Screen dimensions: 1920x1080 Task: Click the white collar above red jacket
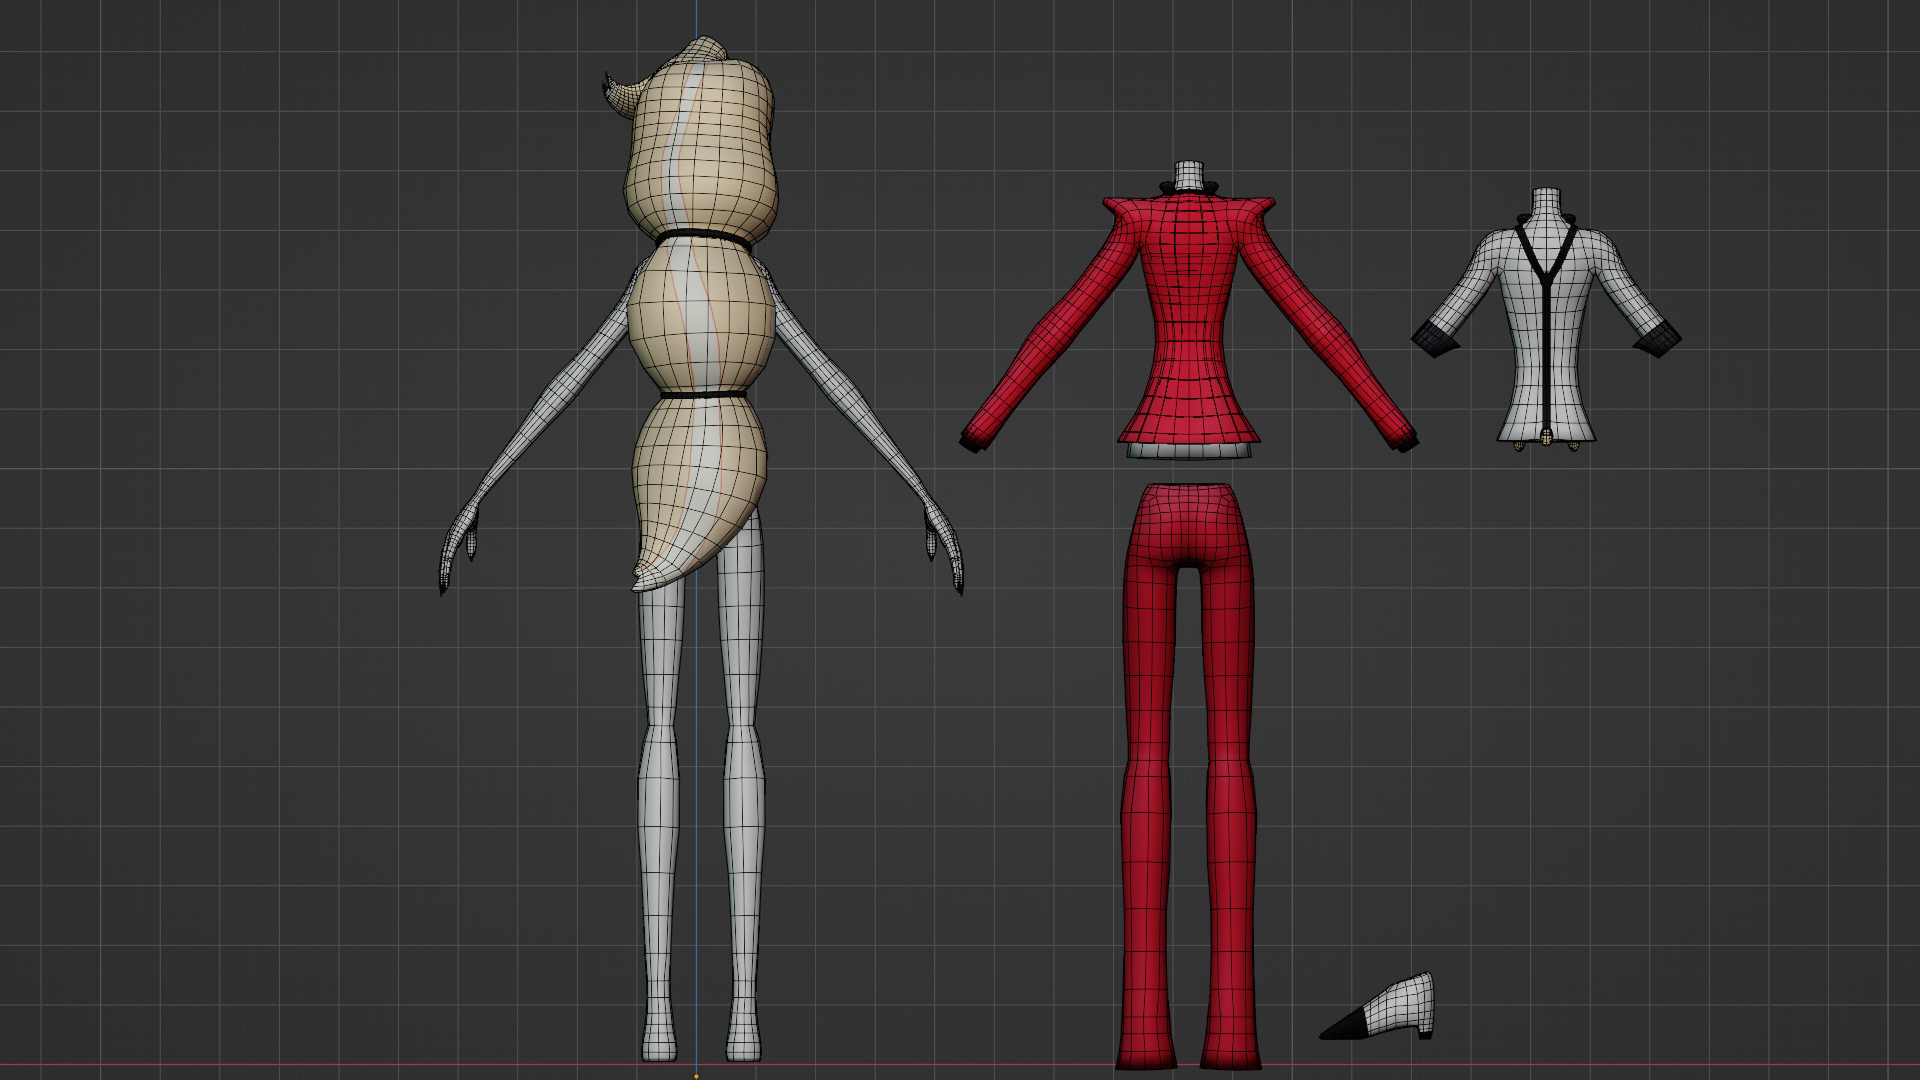coord(1188,177)
